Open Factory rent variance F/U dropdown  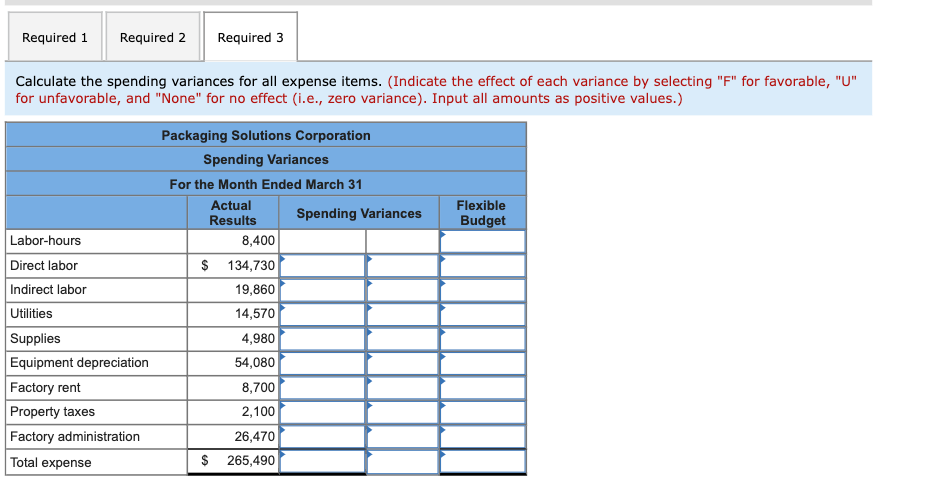(402, 388)
